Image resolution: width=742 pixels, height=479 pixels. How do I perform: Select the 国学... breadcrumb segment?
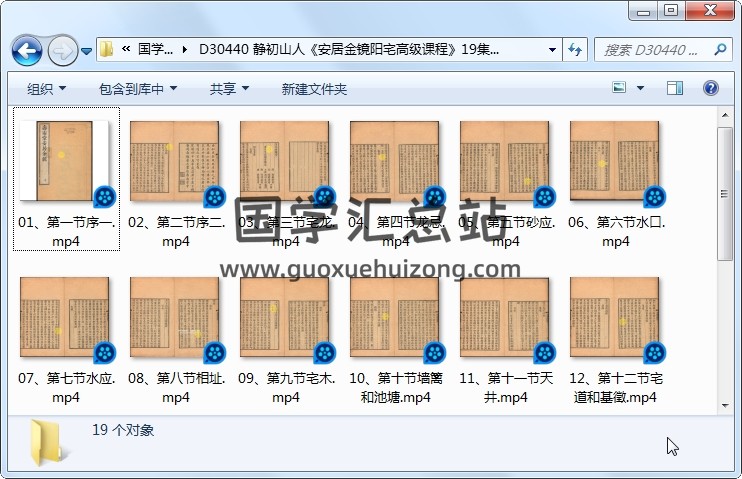tap(155, 49)
